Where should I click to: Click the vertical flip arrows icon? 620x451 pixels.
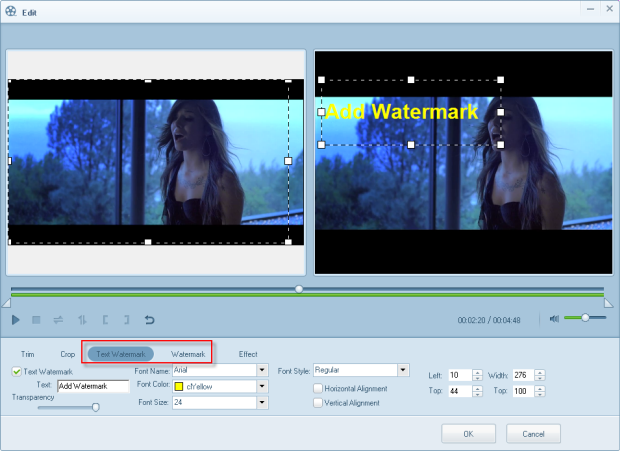coord(81,320)
